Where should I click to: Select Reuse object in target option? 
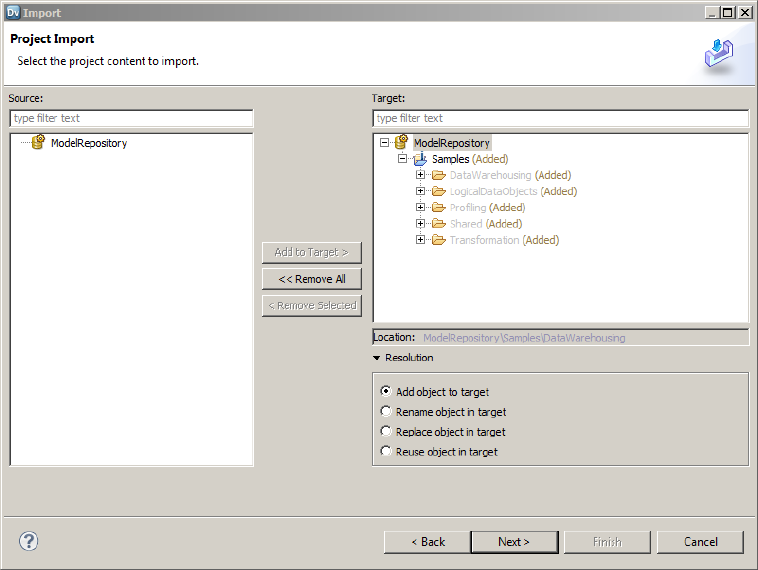[x=386, y=451]
